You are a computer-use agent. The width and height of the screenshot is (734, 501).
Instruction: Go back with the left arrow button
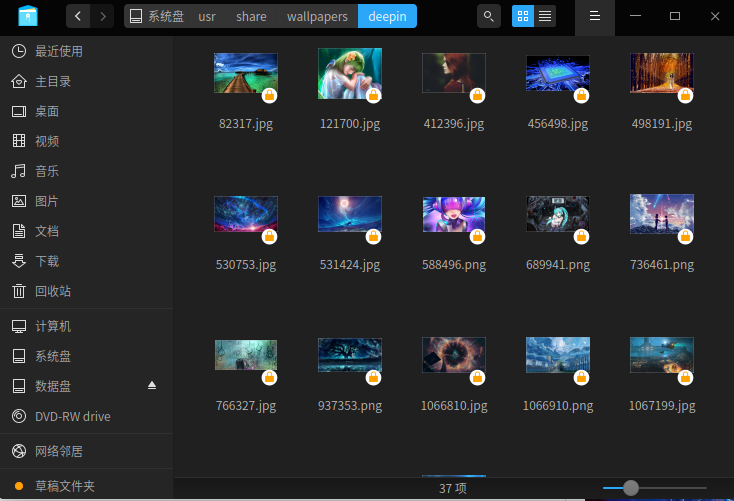pyautogui.click(x=78, y=16)
